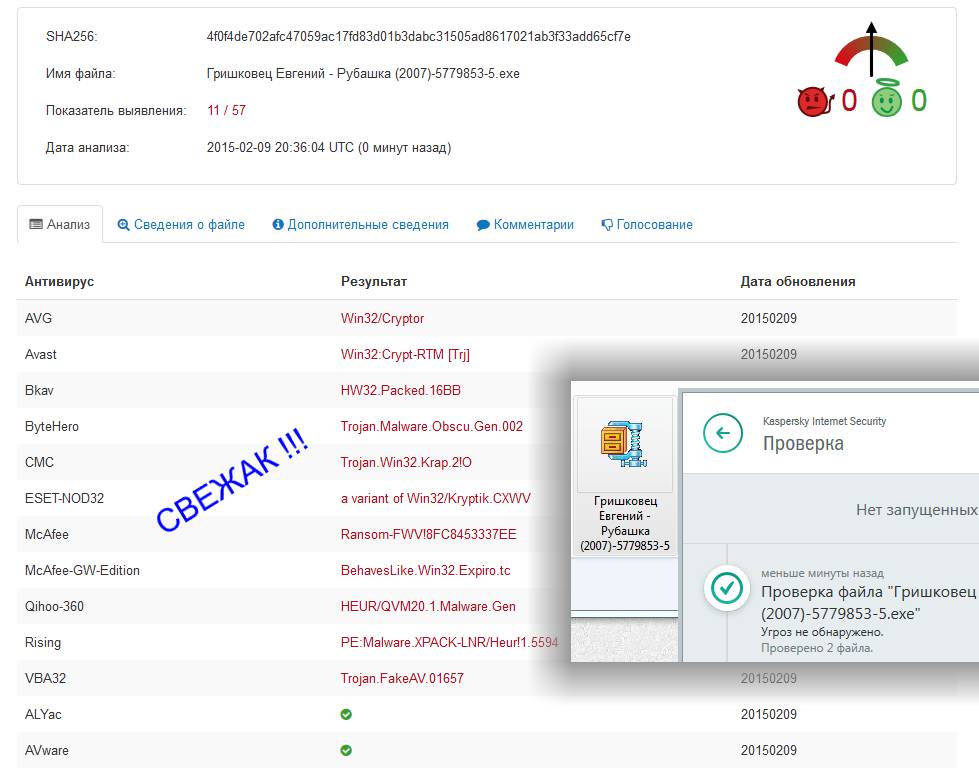979x776 pixels.
Task: Click Нет запущенных text in Kaspersky
Action: (x=917, y=510)
